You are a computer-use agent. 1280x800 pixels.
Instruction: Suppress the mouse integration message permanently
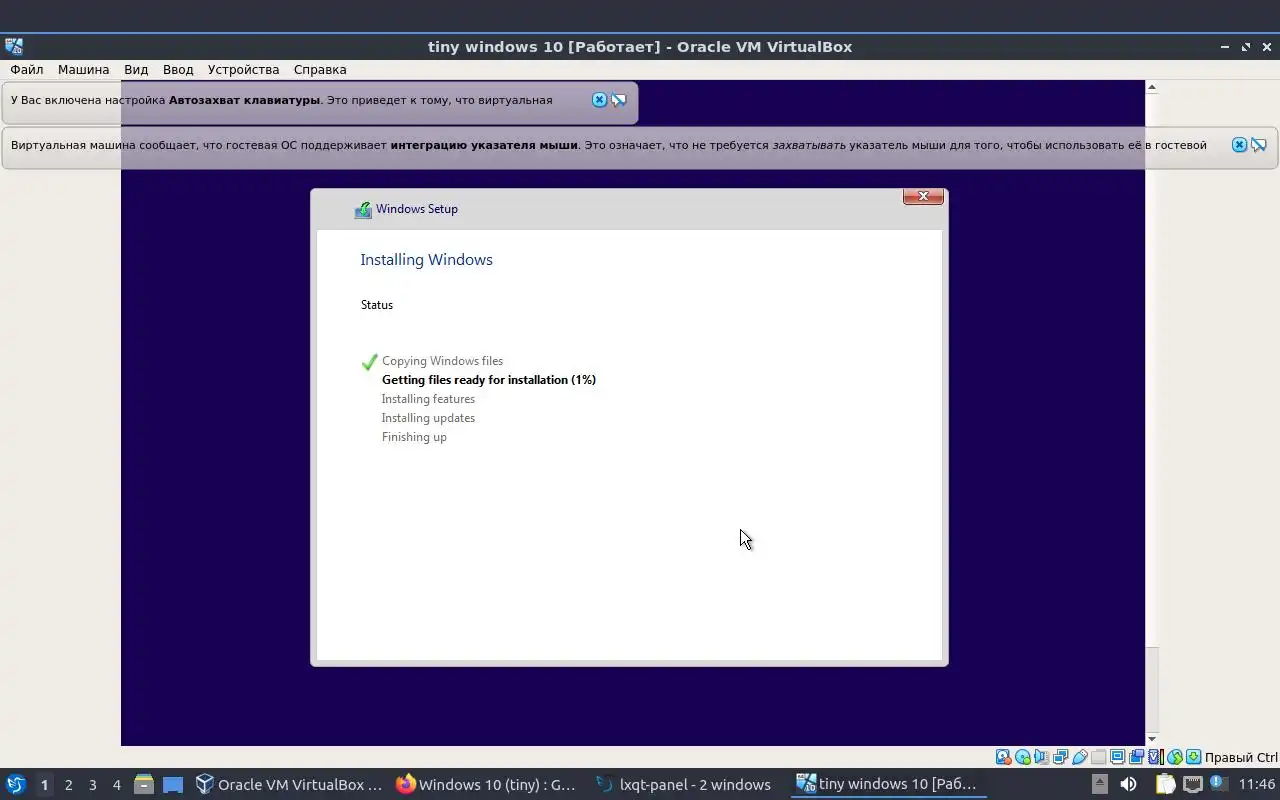coord(1259,145)
